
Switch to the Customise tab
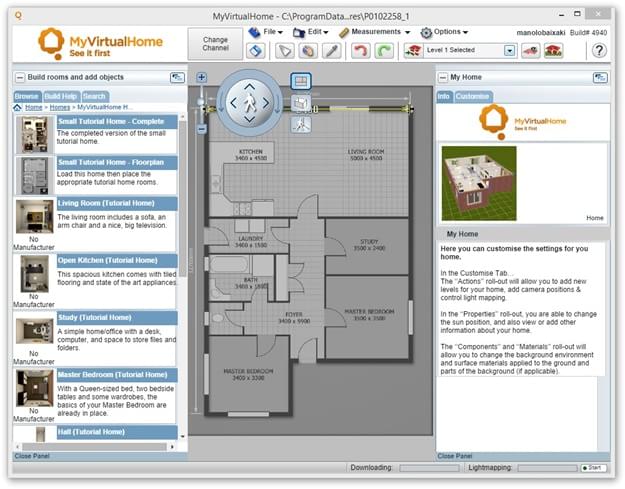(472, 96)
